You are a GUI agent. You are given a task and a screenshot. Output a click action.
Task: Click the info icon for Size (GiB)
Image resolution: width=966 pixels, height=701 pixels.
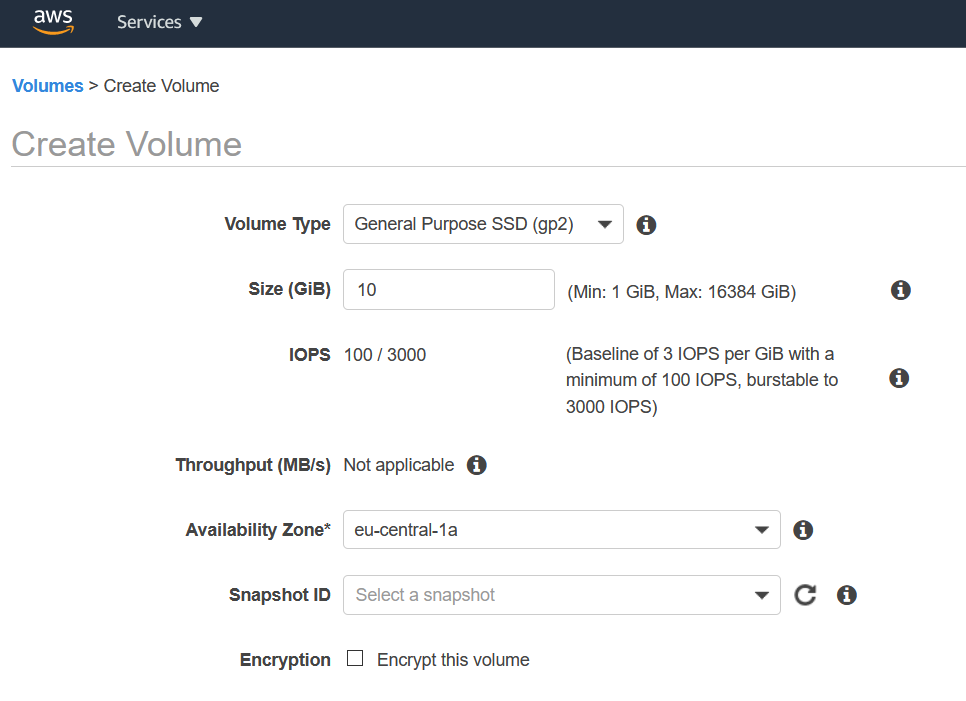[900, 290]
